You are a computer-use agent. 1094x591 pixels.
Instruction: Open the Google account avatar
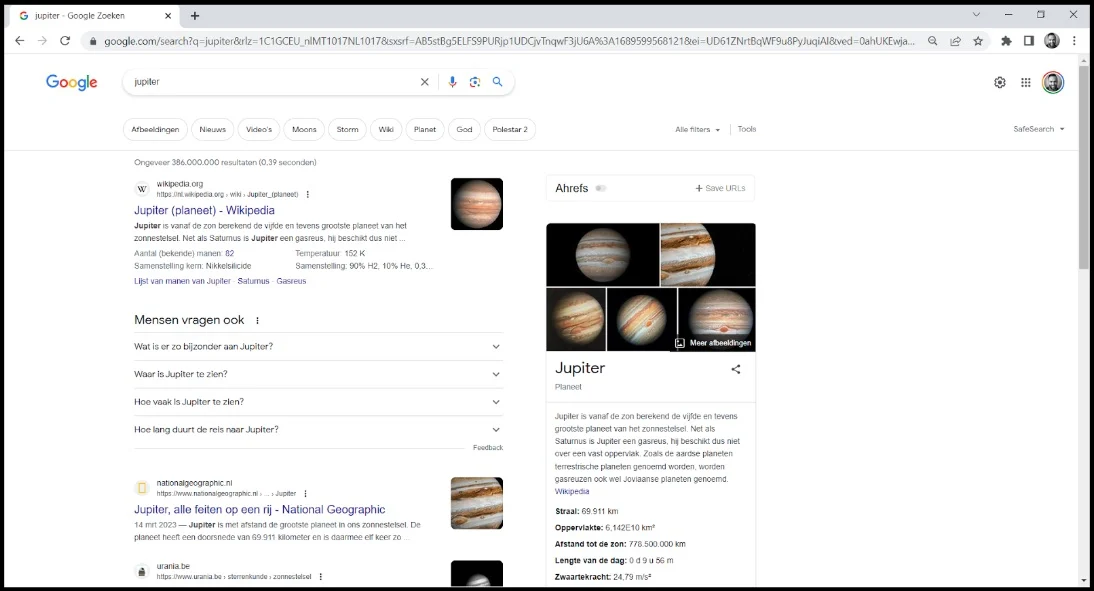pyautogui.click(x=1053, y=82)
